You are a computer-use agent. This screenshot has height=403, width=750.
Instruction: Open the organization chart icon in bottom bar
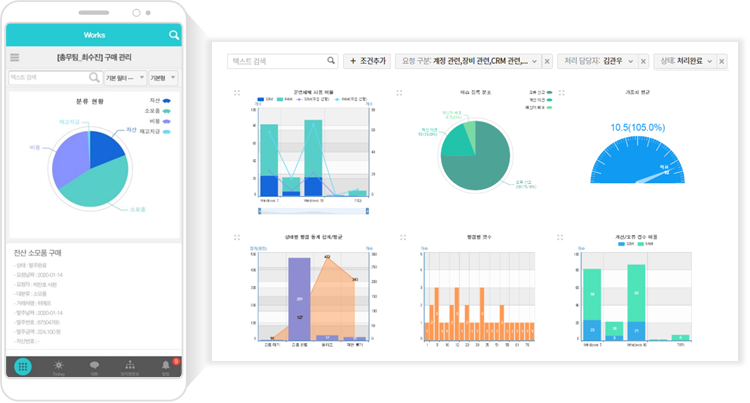130,366
